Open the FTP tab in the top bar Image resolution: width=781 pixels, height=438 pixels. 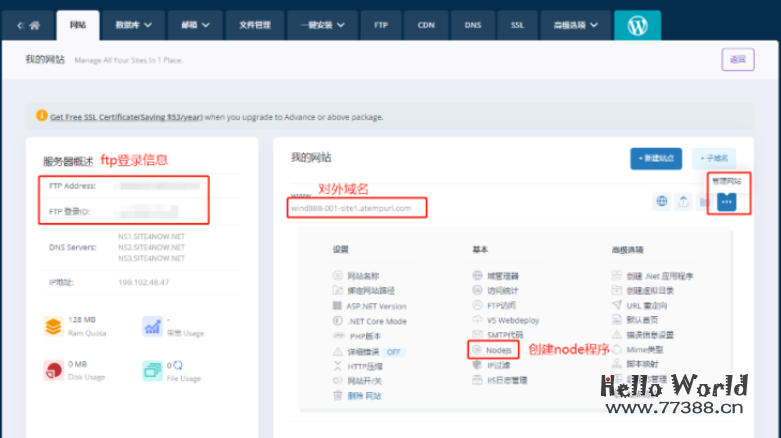pyautogui.click(x=381, y=25)
